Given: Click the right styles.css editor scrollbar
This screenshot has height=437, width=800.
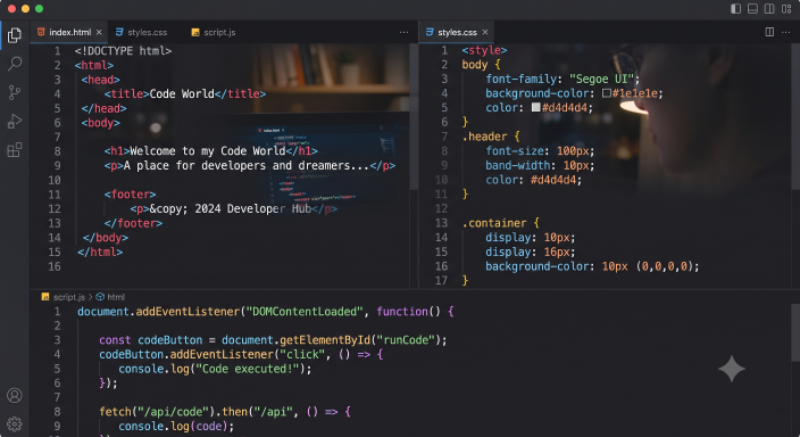Looking at the screenshot, I should [795, 115].
